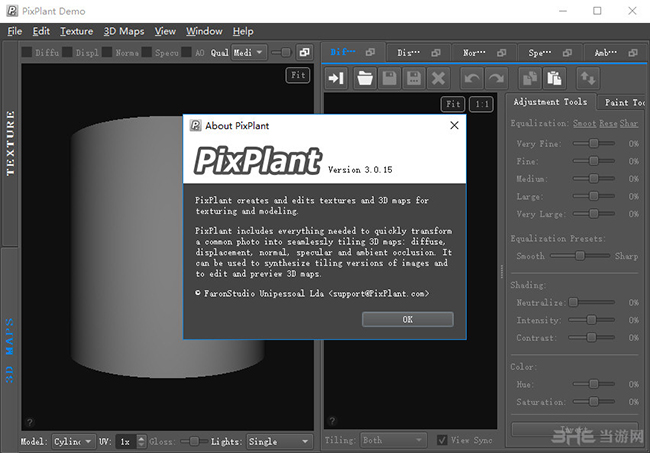Switch to the Specular map tab

tap(550, 53)
